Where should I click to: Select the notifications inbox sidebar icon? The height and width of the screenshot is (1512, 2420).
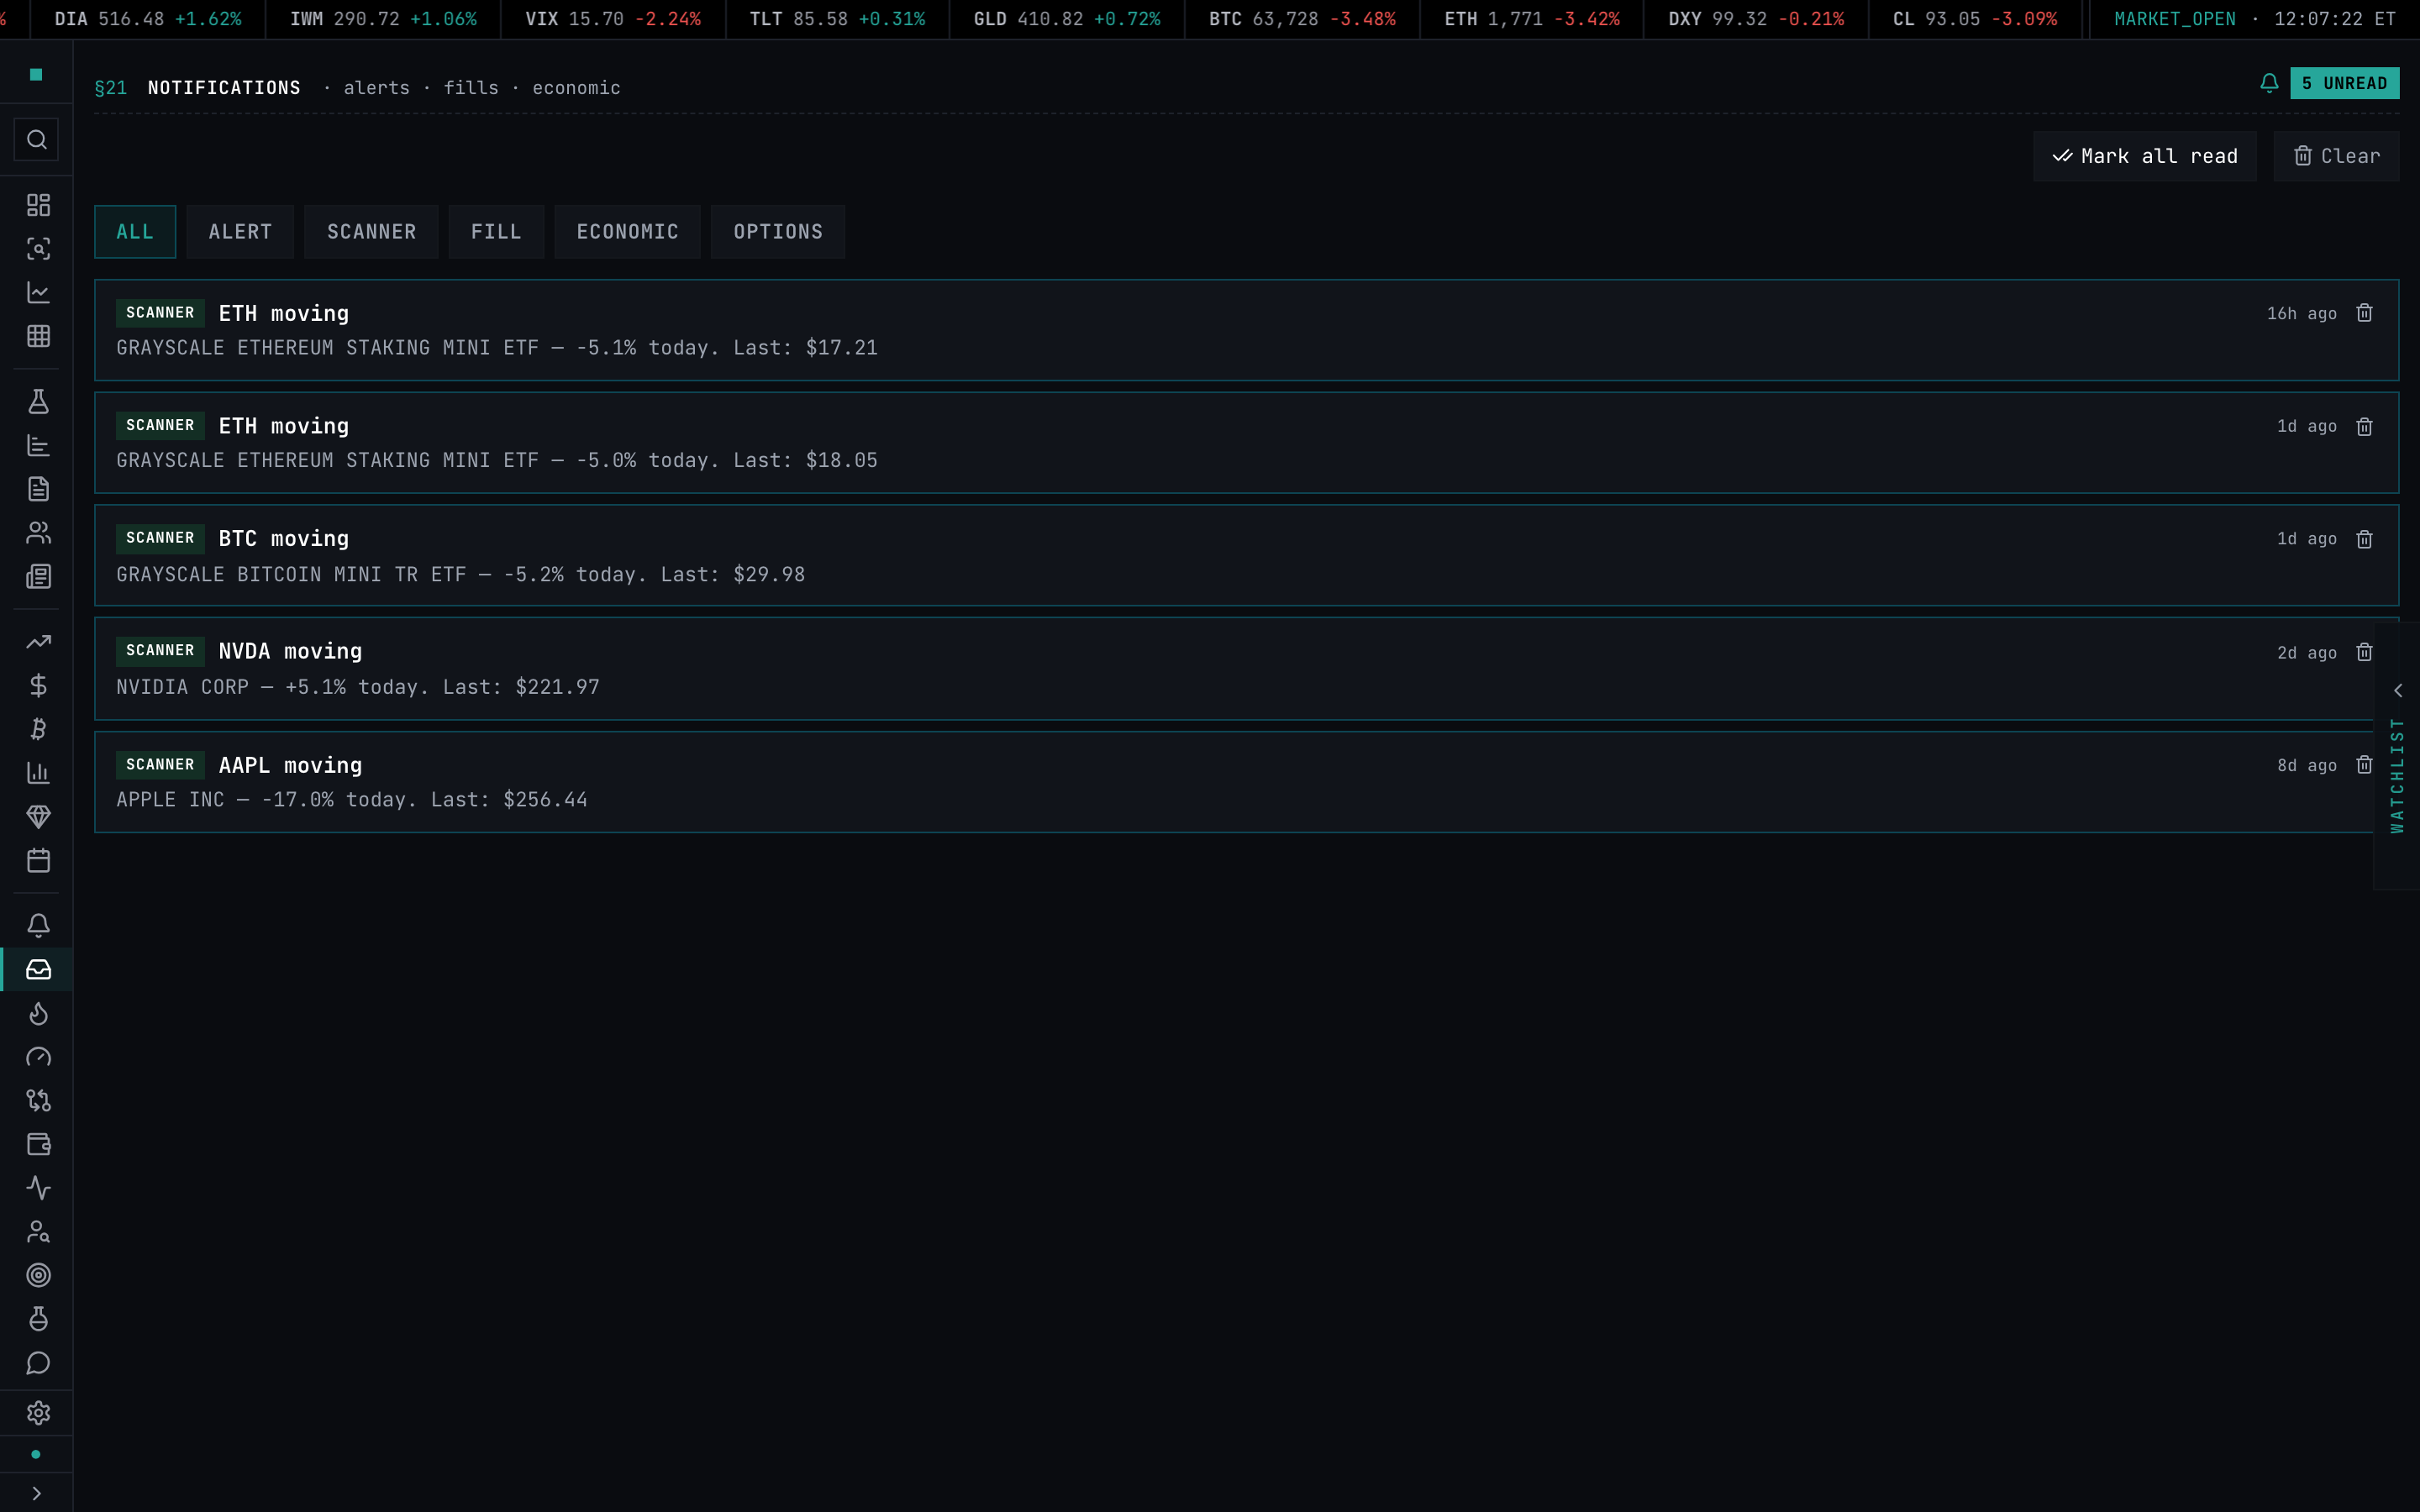point(38,970)
